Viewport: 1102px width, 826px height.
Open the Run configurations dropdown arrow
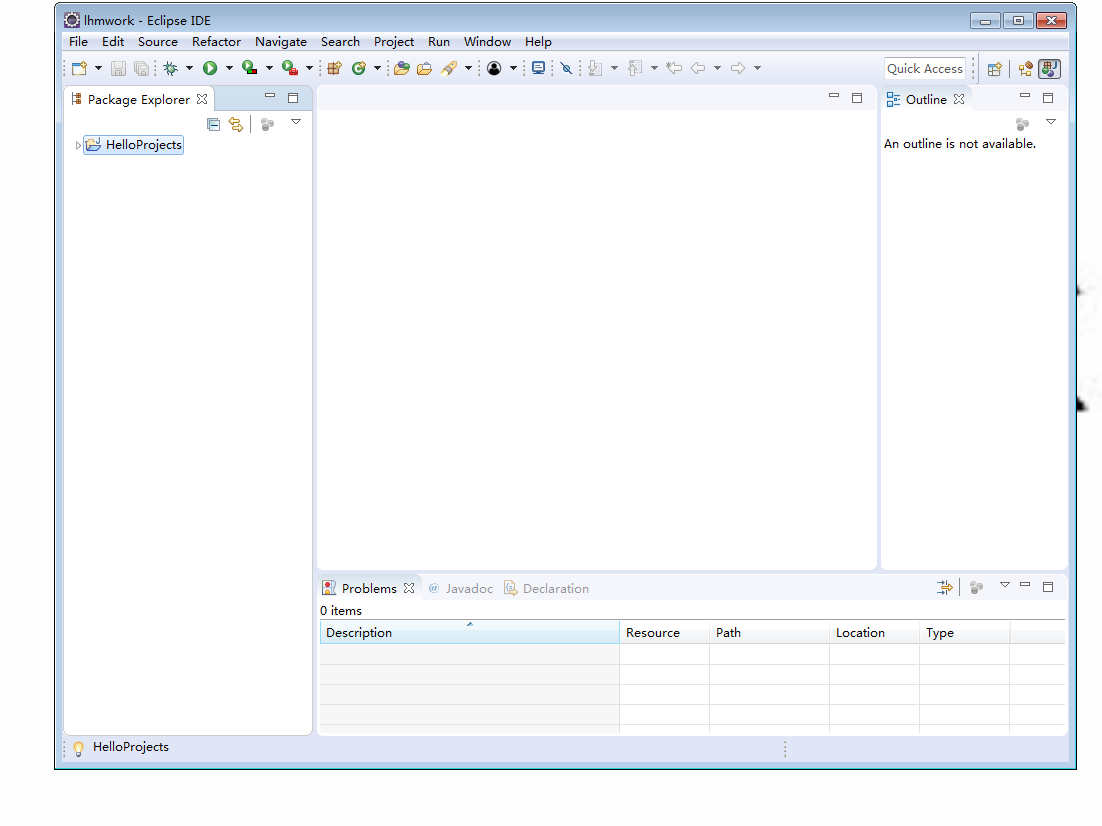click(229, 68)
